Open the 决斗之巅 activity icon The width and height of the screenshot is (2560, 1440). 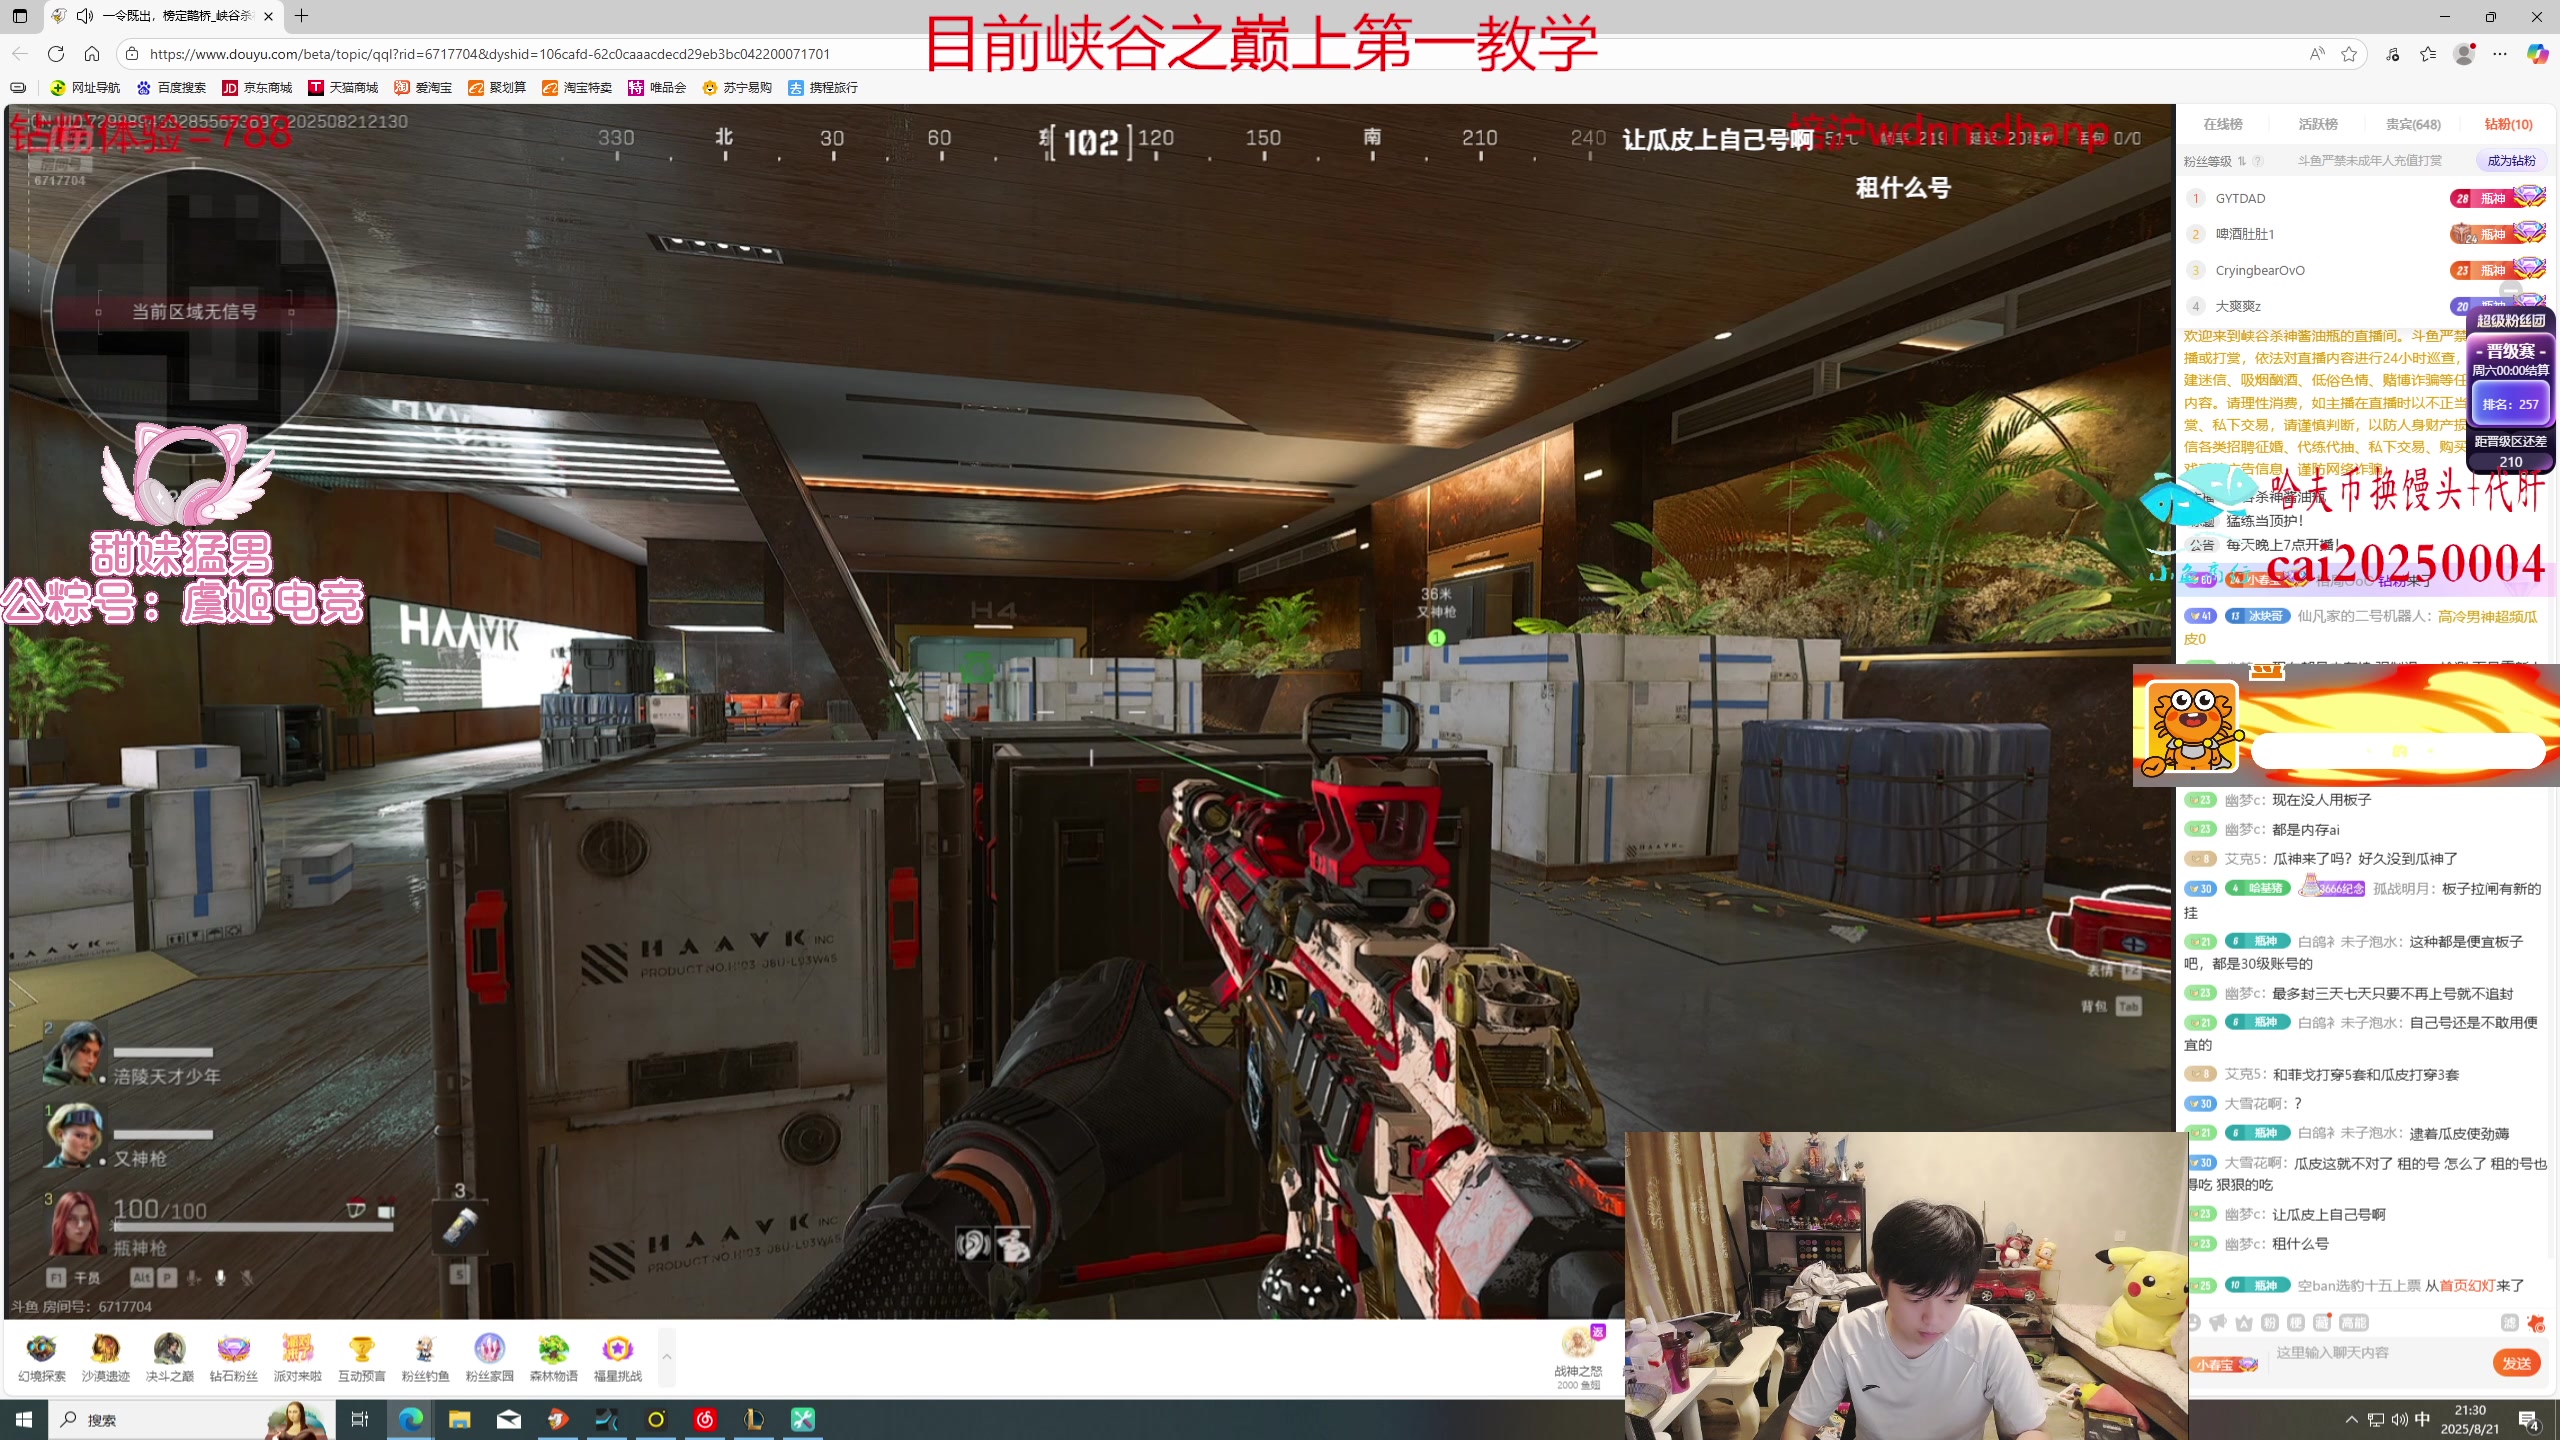tap(169, 1357)
